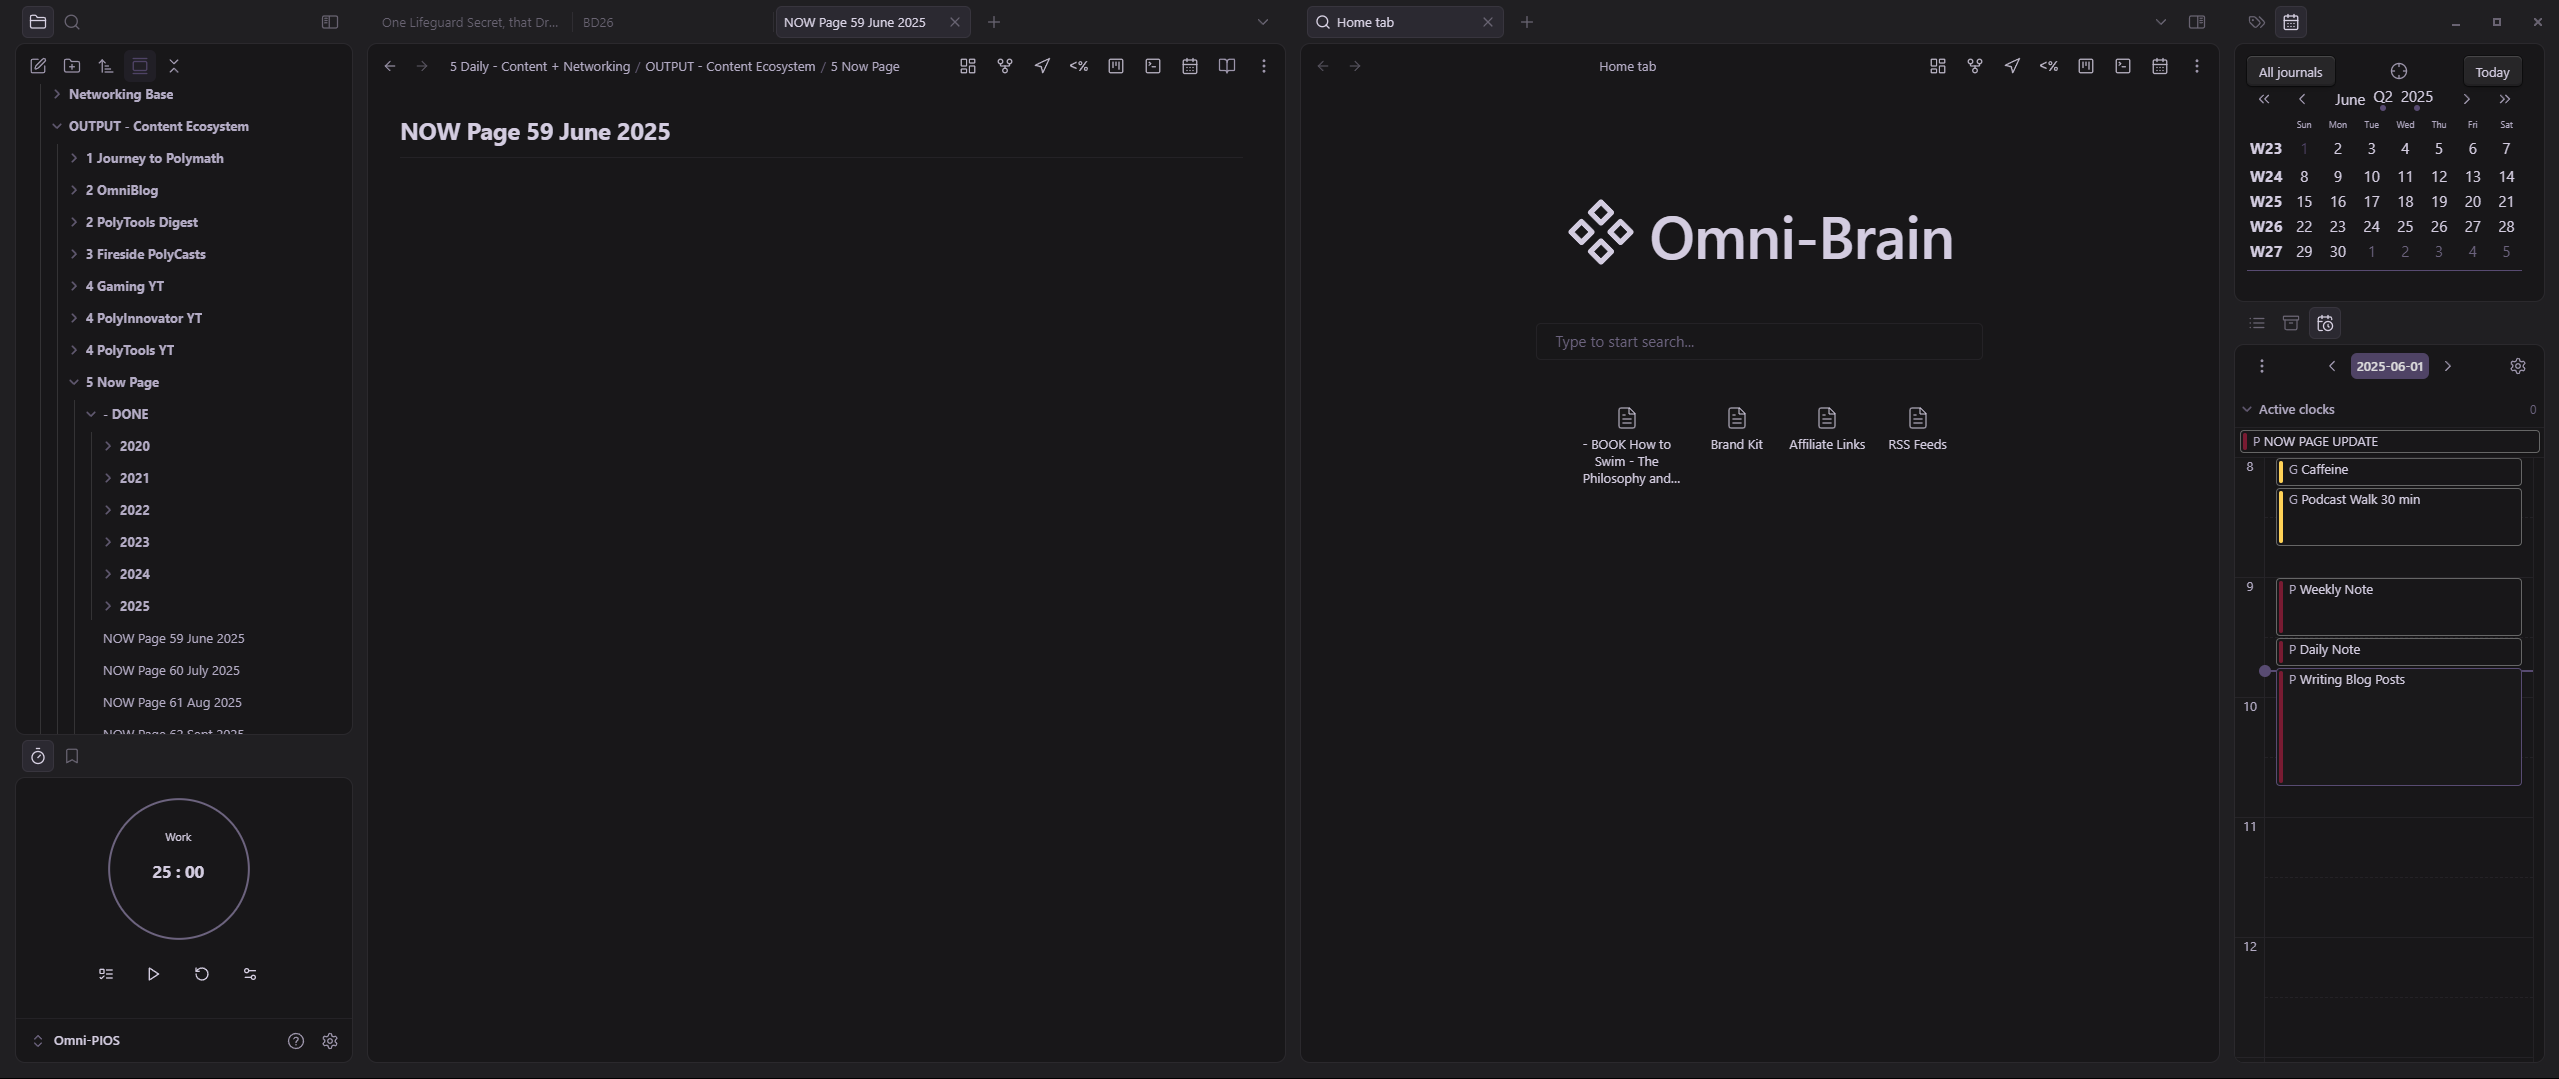
Task: Start the Pomodoro timer play button
Action: coord(153,974)
